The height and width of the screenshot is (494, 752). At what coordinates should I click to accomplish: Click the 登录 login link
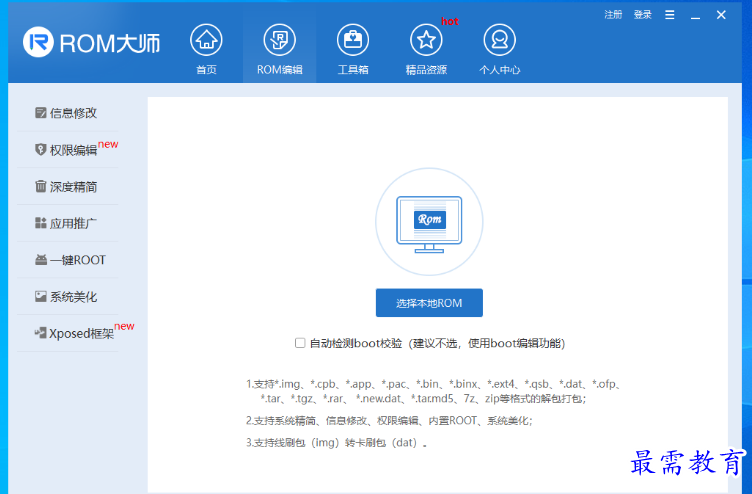pyautogui.click(x=642, y=15)
